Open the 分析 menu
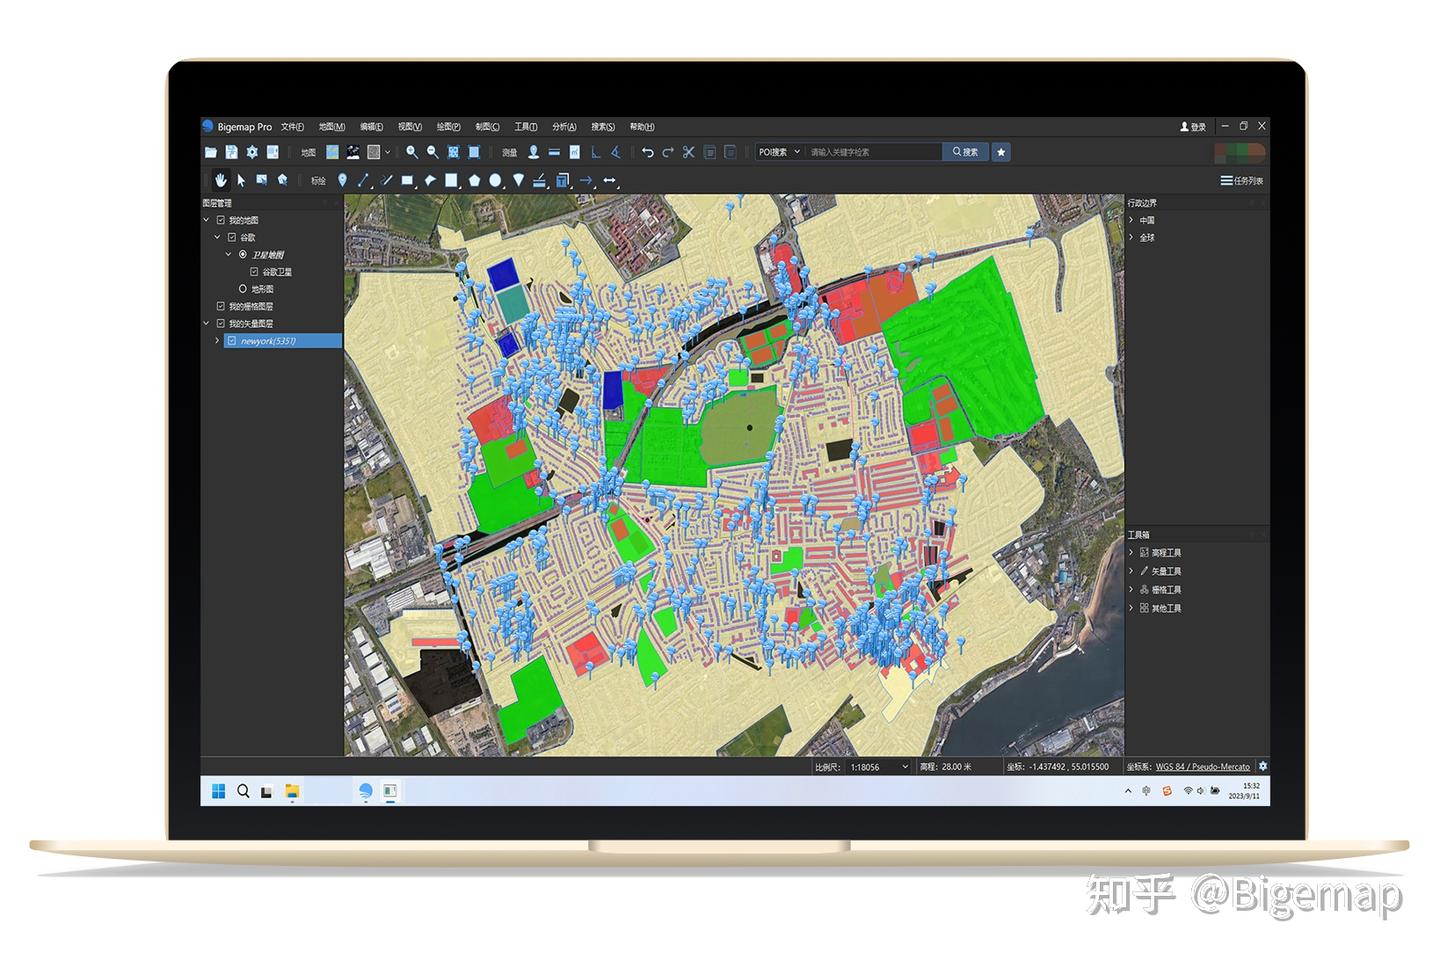The height and width of the screenshot is (960, 1440). pyautogui.click(x=563, y=127)
